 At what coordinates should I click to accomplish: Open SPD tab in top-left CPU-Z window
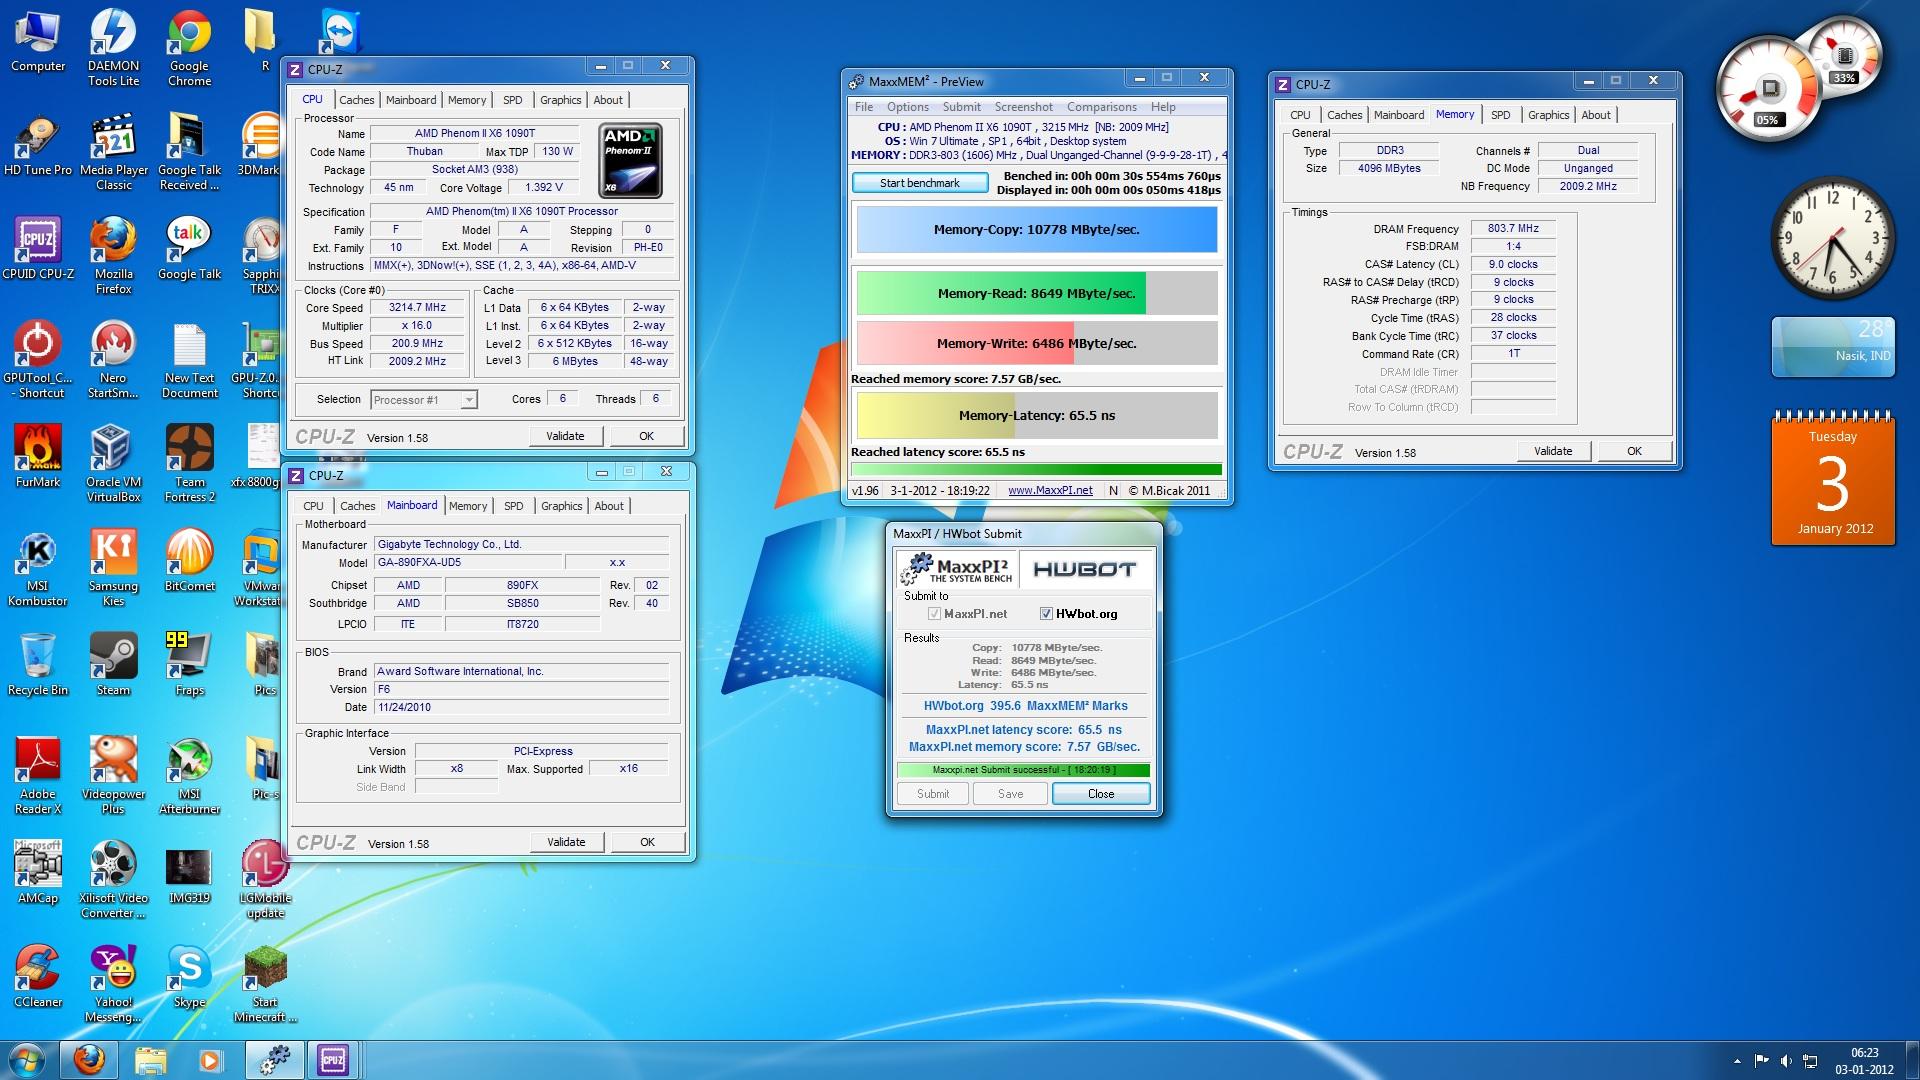[513, 100]
